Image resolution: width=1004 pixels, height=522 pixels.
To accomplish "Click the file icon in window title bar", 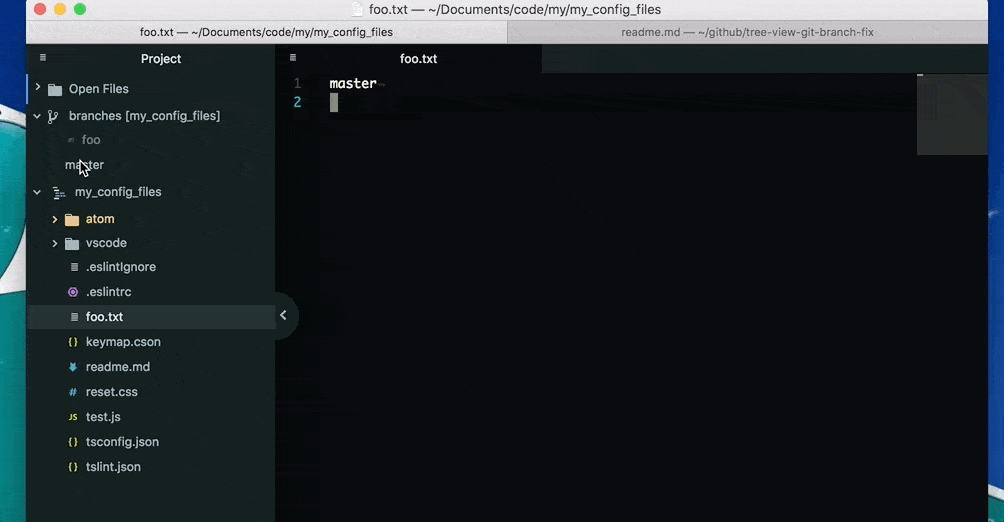I will (x=357, y=10).
